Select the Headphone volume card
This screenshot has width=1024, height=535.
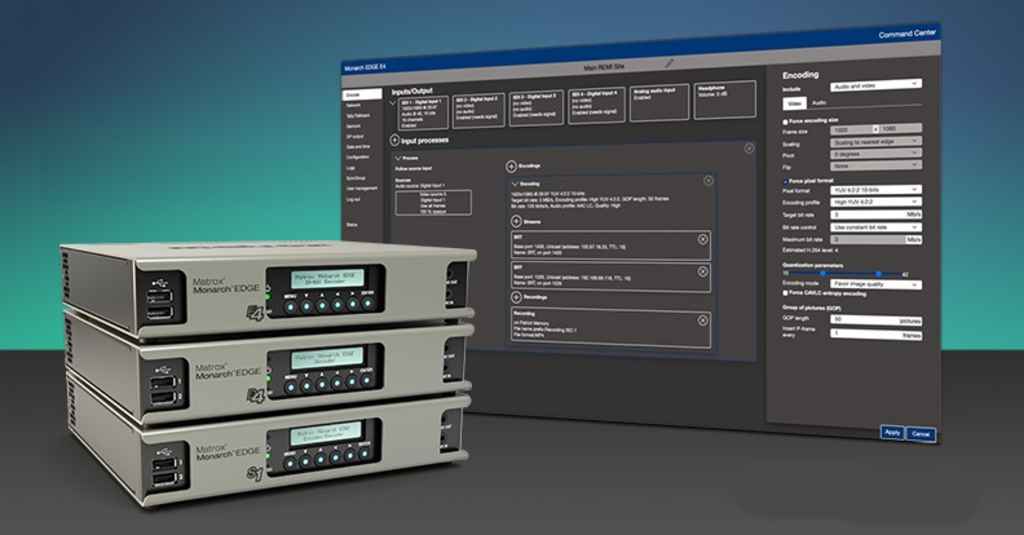click(x=725, y=100)
